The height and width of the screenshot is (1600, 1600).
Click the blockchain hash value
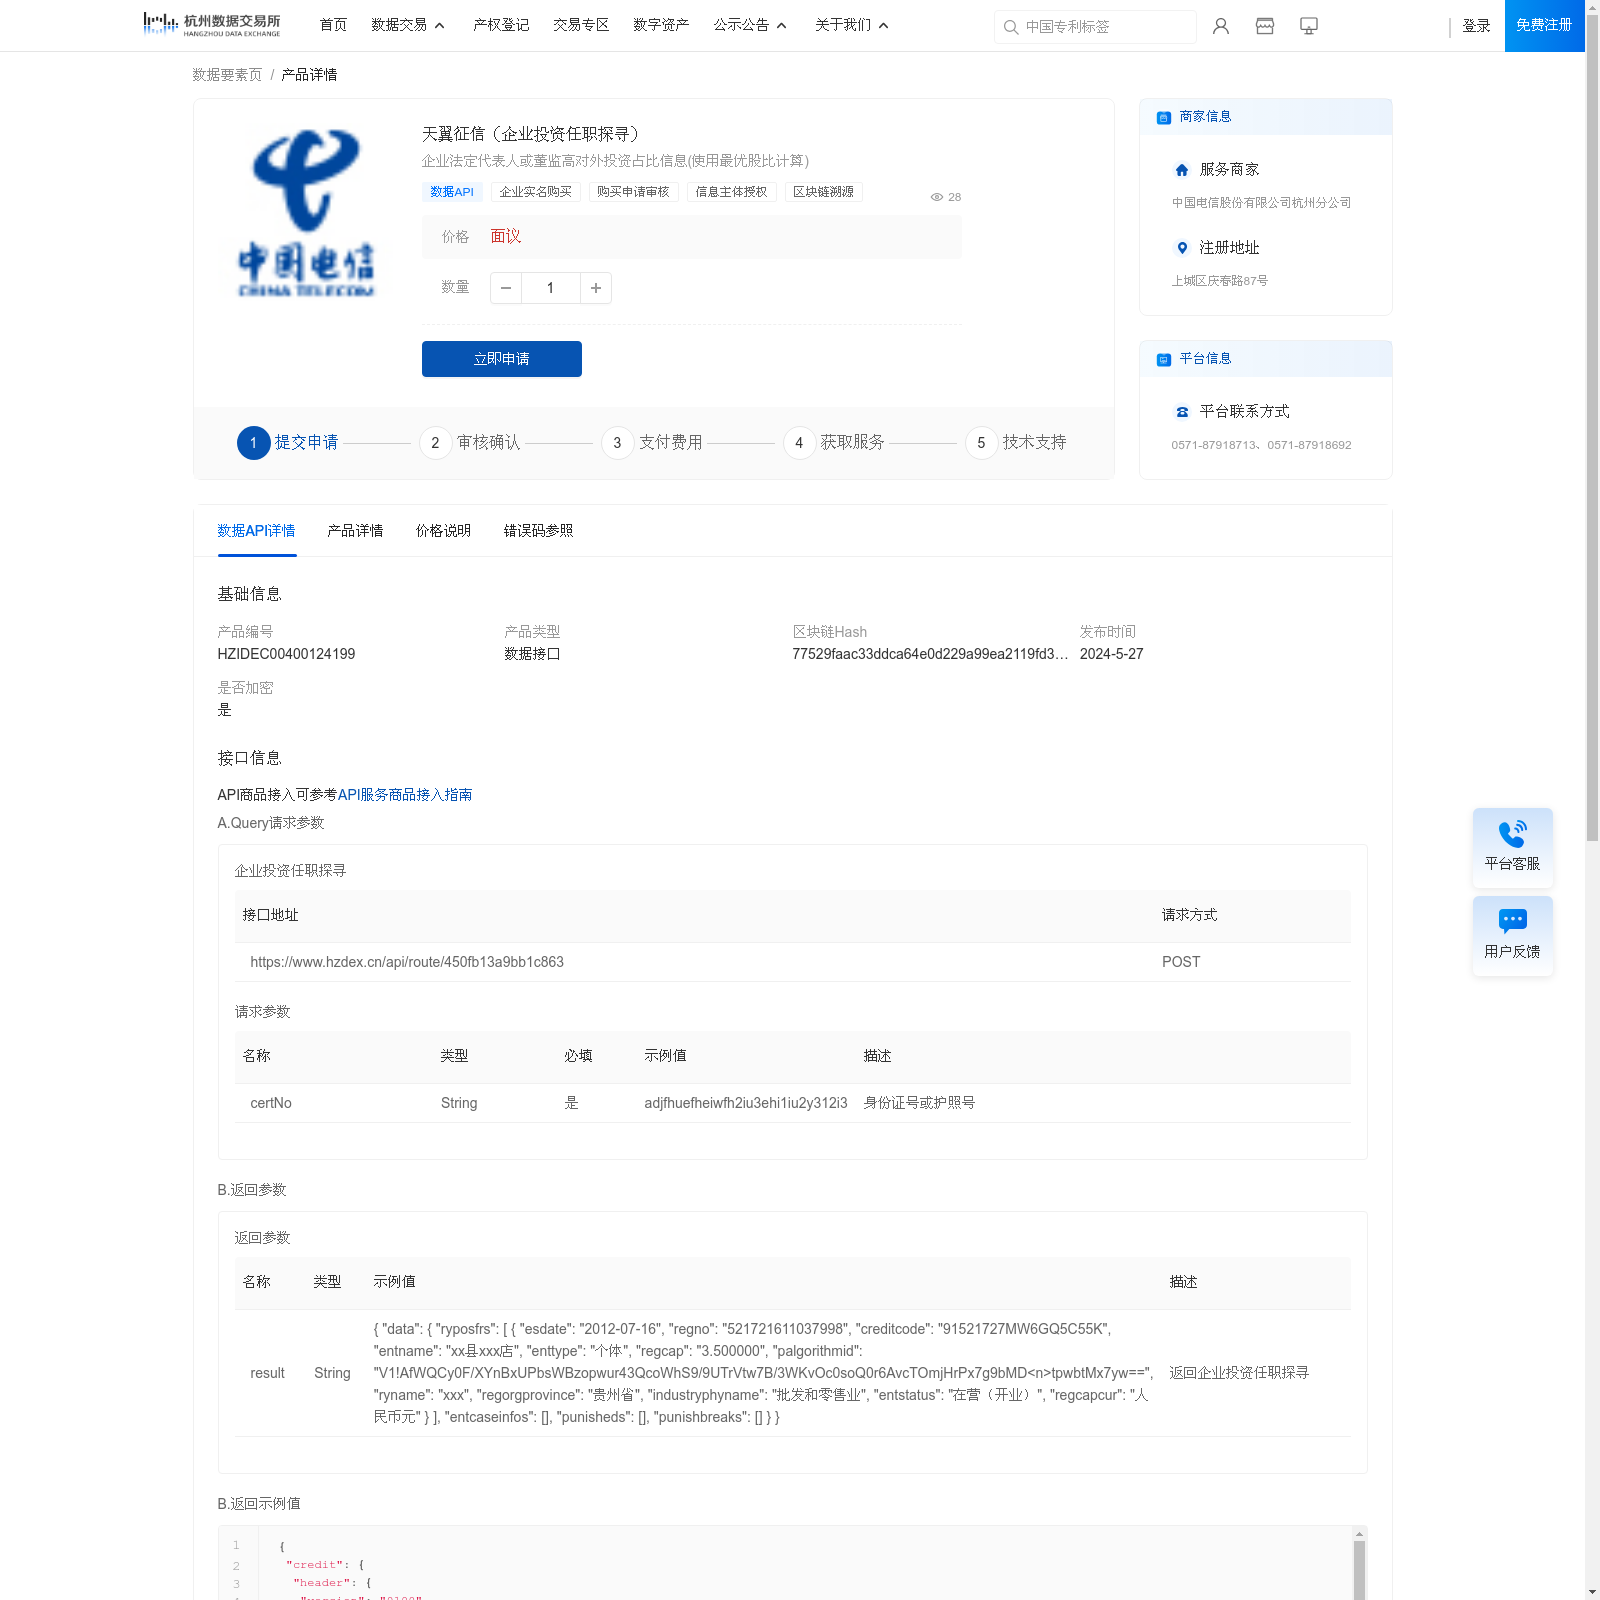[x=930, y=654]
